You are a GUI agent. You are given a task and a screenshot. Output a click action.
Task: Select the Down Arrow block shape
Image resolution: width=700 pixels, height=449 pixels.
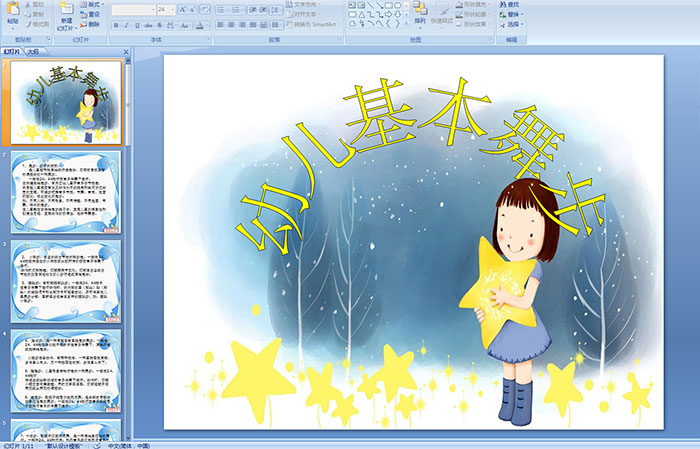point(397,14)
